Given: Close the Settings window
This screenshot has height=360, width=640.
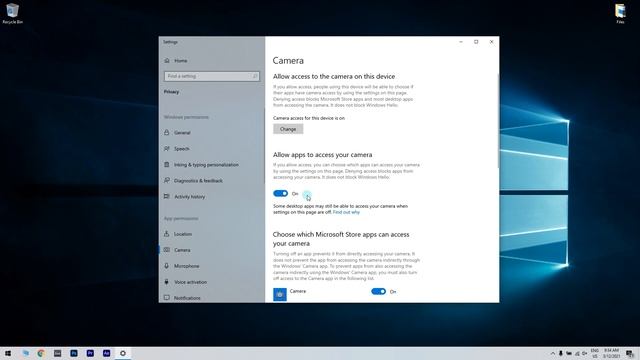Looking at the screenshot, I should pyautogui.click(x=491, y=42).
